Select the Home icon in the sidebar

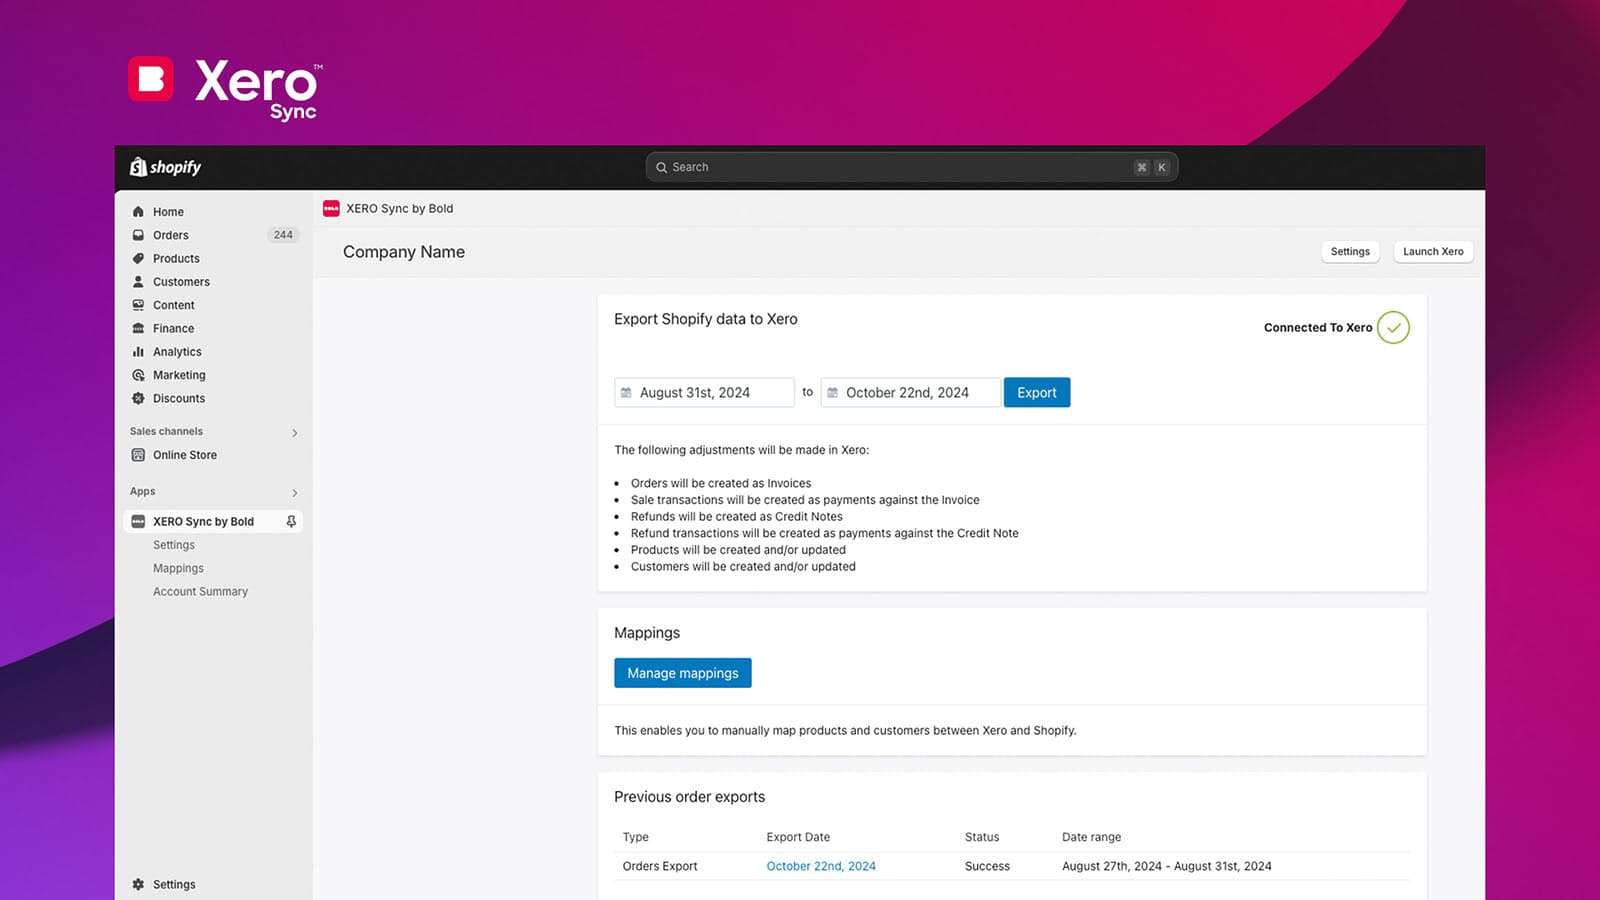click(x=138, y=211)
